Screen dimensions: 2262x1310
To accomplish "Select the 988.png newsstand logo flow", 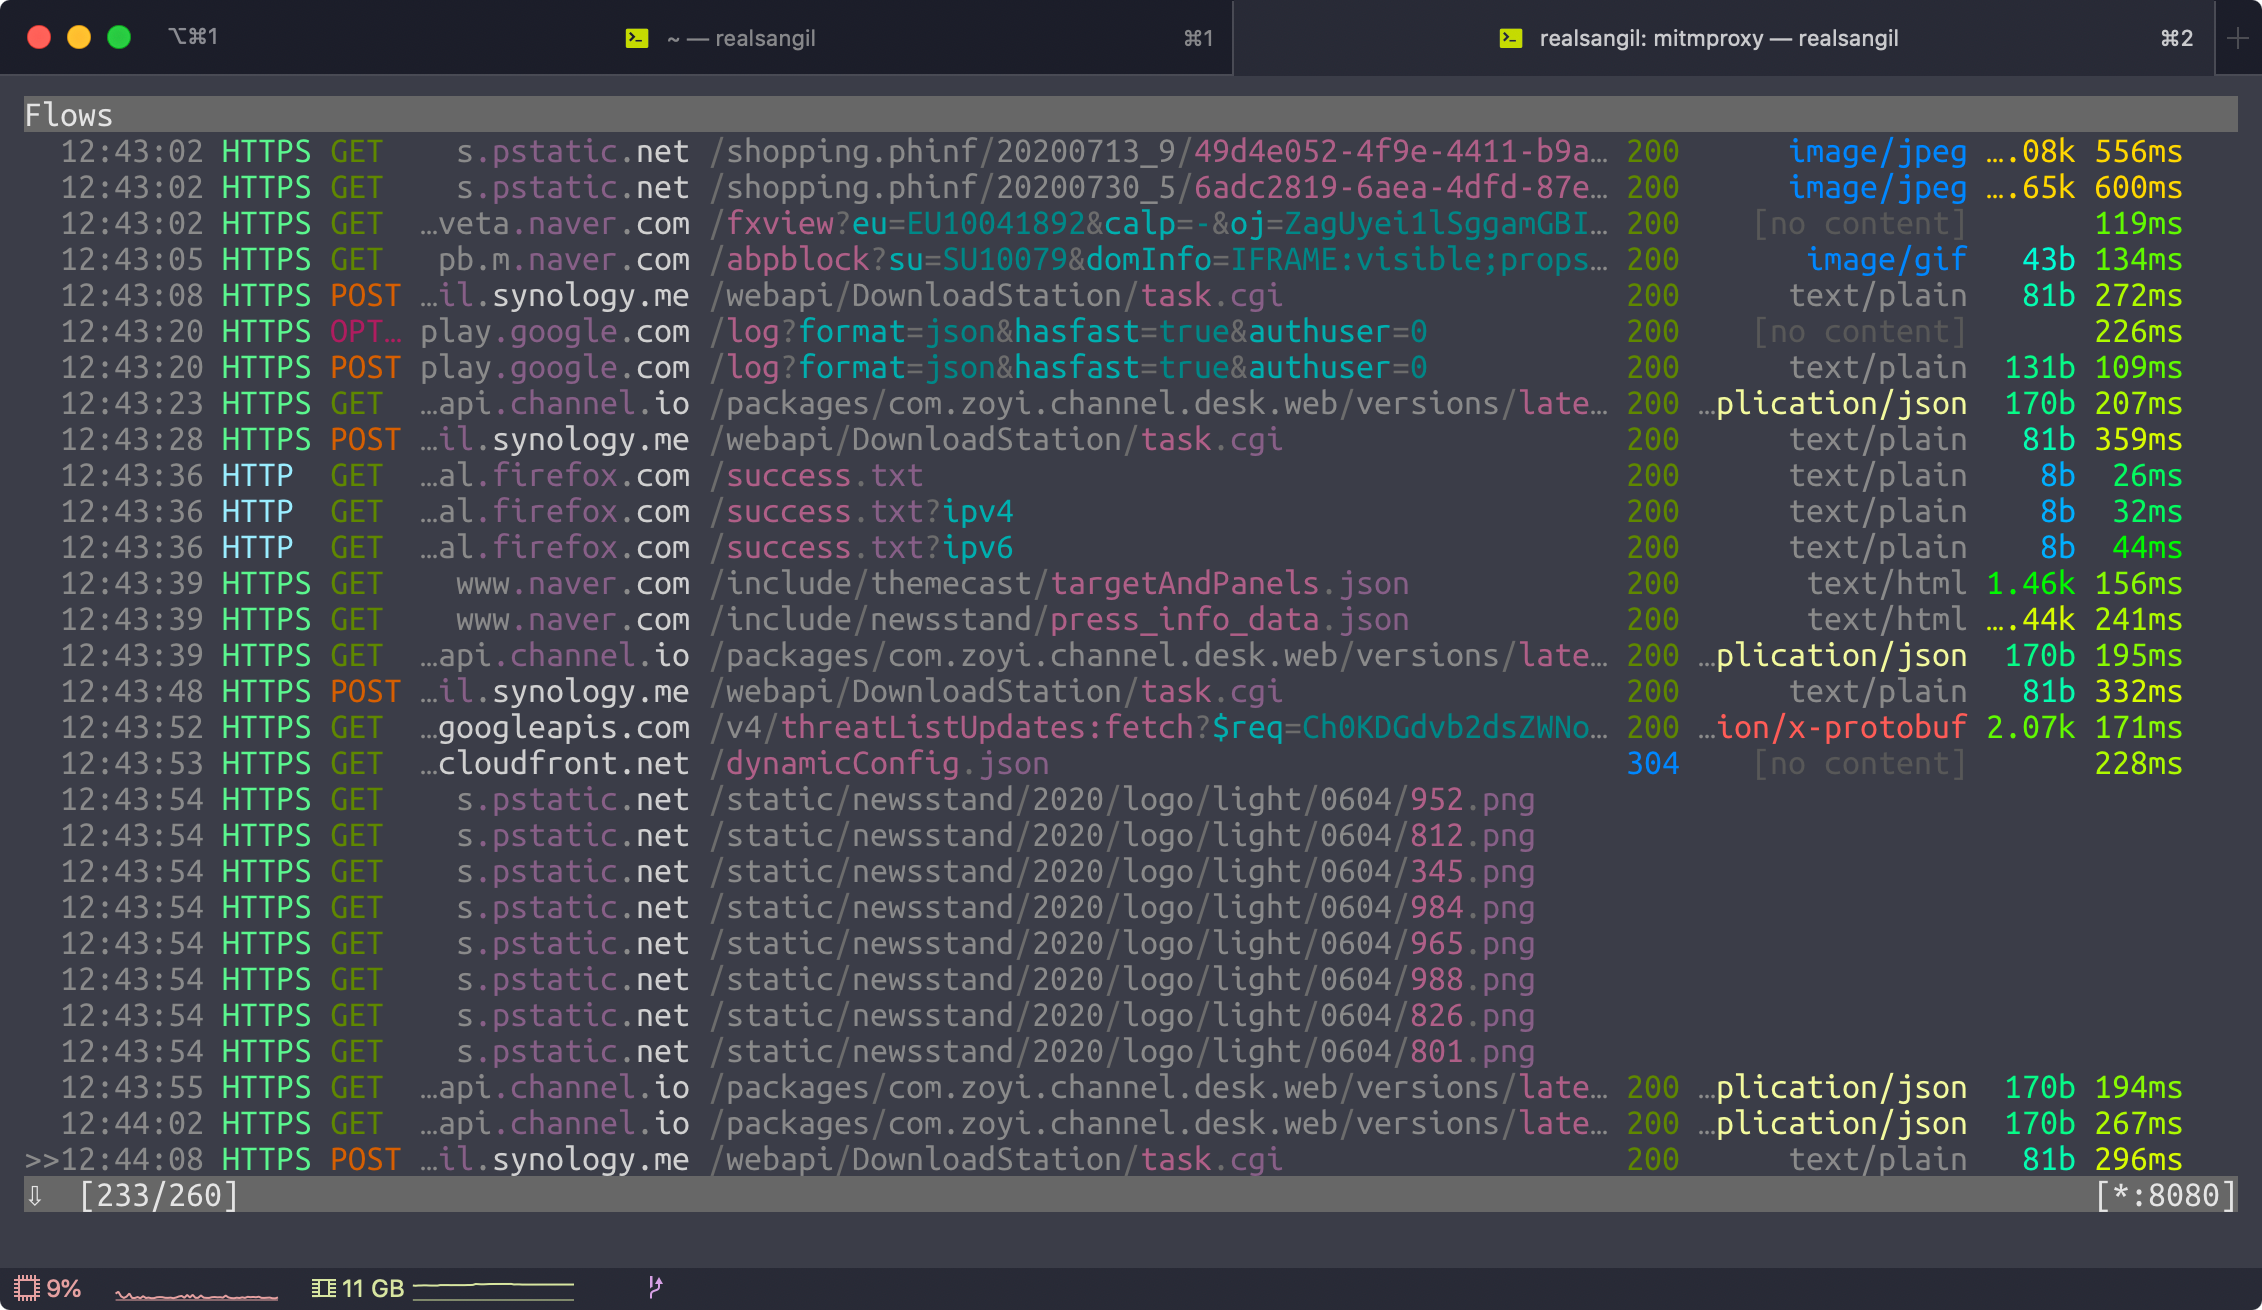I will coord(1130,979).
